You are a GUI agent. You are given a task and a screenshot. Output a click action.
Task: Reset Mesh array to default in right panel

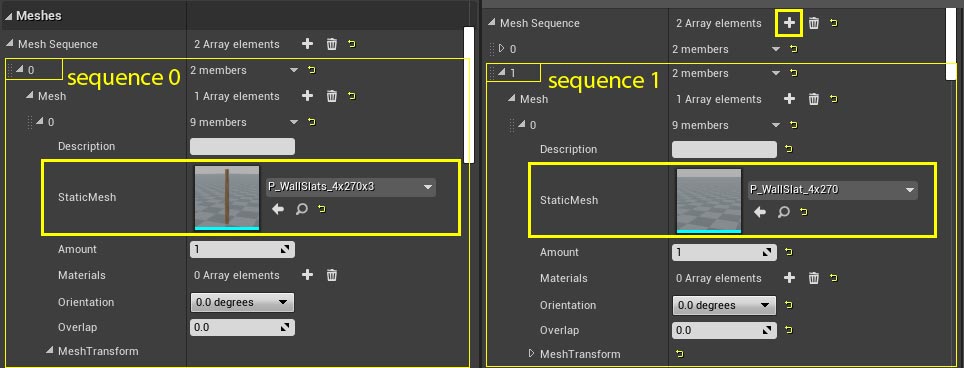834,99
